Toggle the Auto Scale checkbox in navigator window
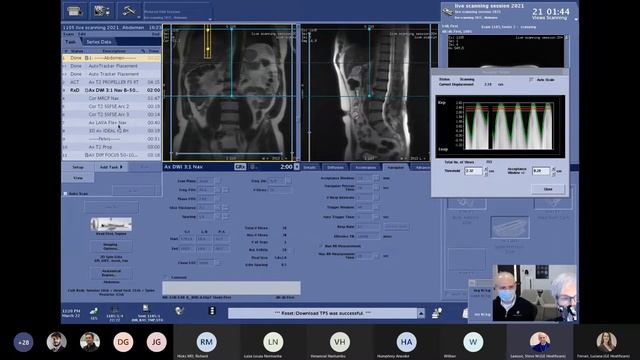 [x=531, y=80]
